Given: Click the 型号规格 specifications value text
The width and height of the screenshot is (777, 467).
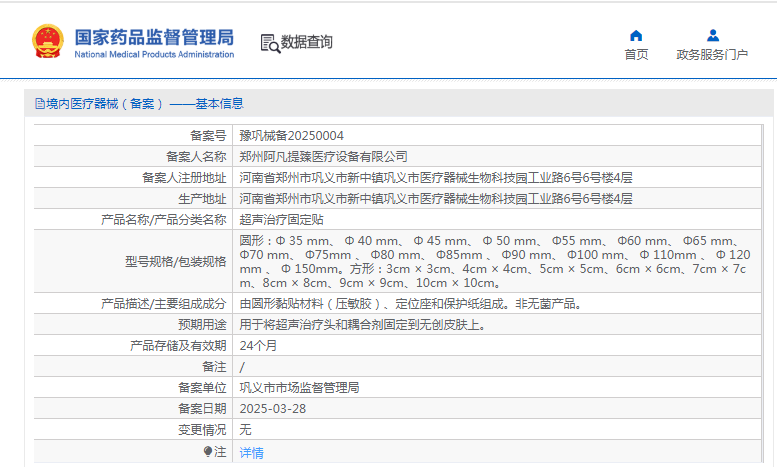Looking at the screenshot, I should point(495,262).
